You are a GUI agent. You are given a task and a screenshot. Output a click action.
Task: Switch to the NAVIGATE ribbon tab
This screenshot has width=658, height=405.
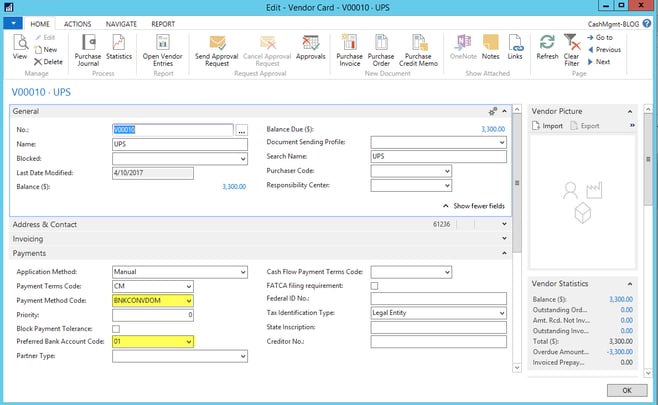pos(121,24)
